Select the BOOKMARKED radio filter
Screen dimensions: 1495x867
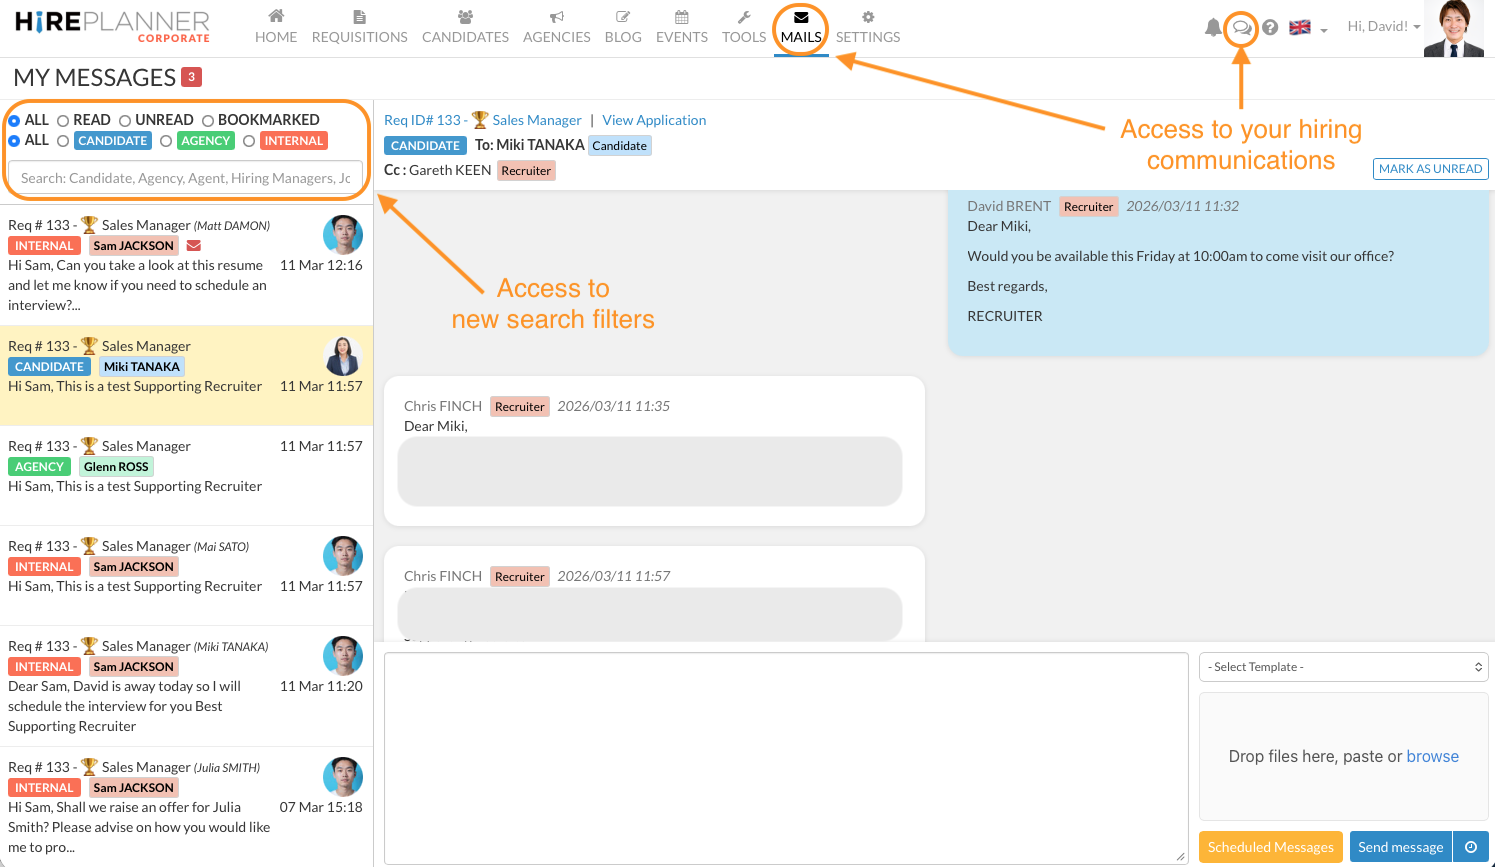click(x=208, y=121)
